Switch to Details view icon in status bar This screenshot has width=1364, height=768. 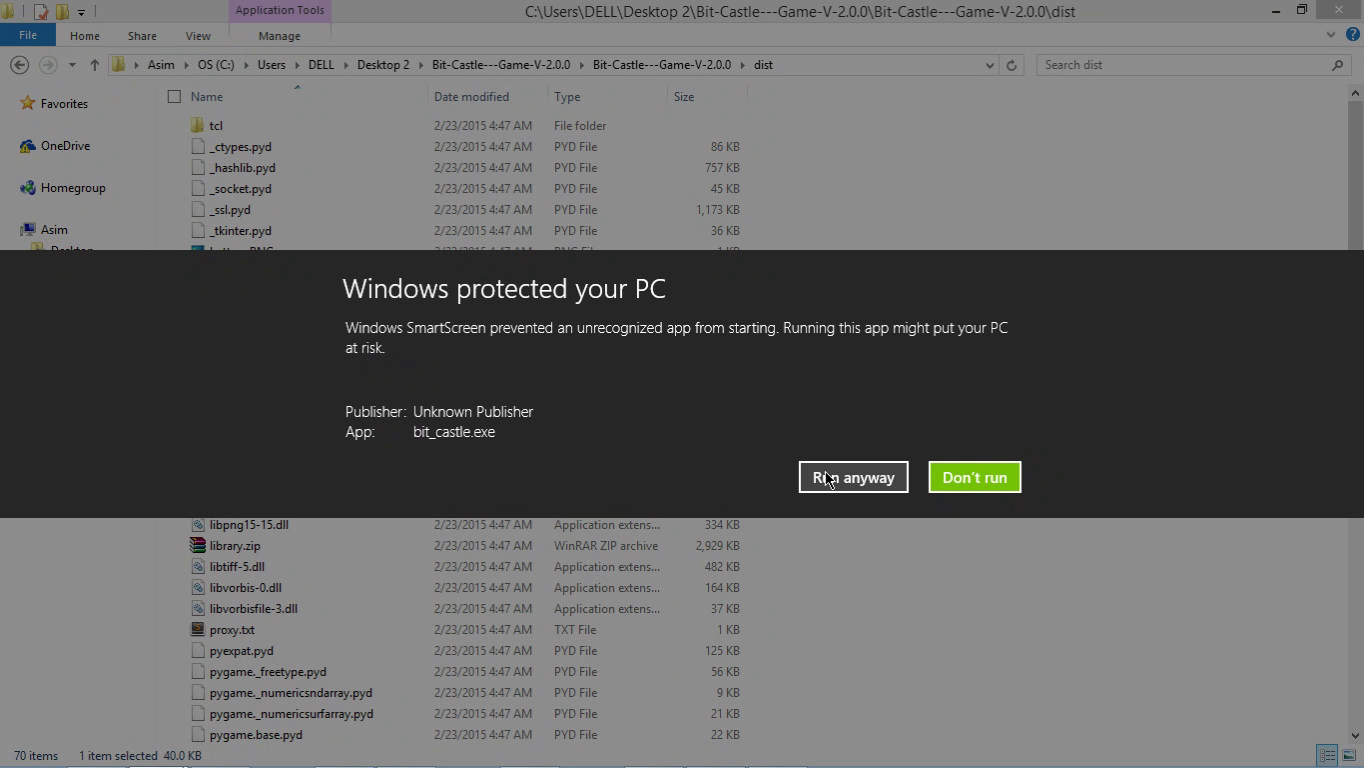click(1327, 756)
